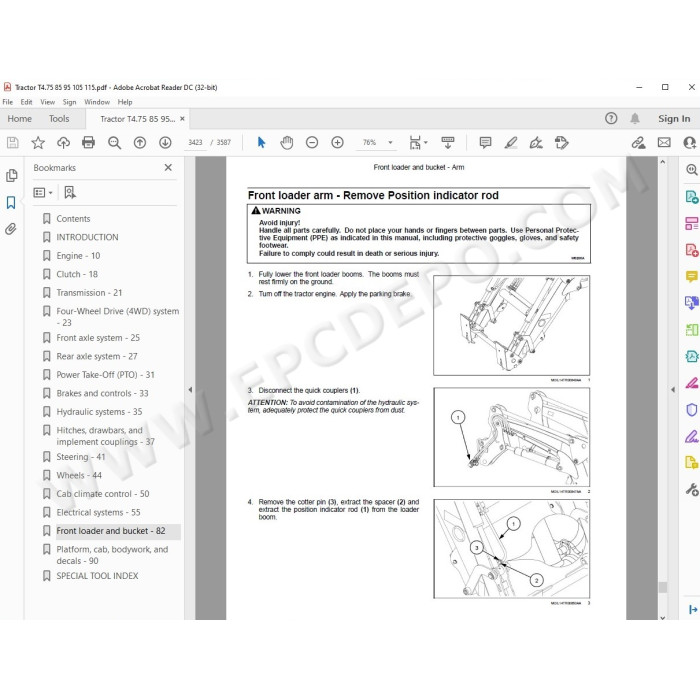700x700 pixels.
Task: Open Help question mark icon
Action: tap(611, 118)
